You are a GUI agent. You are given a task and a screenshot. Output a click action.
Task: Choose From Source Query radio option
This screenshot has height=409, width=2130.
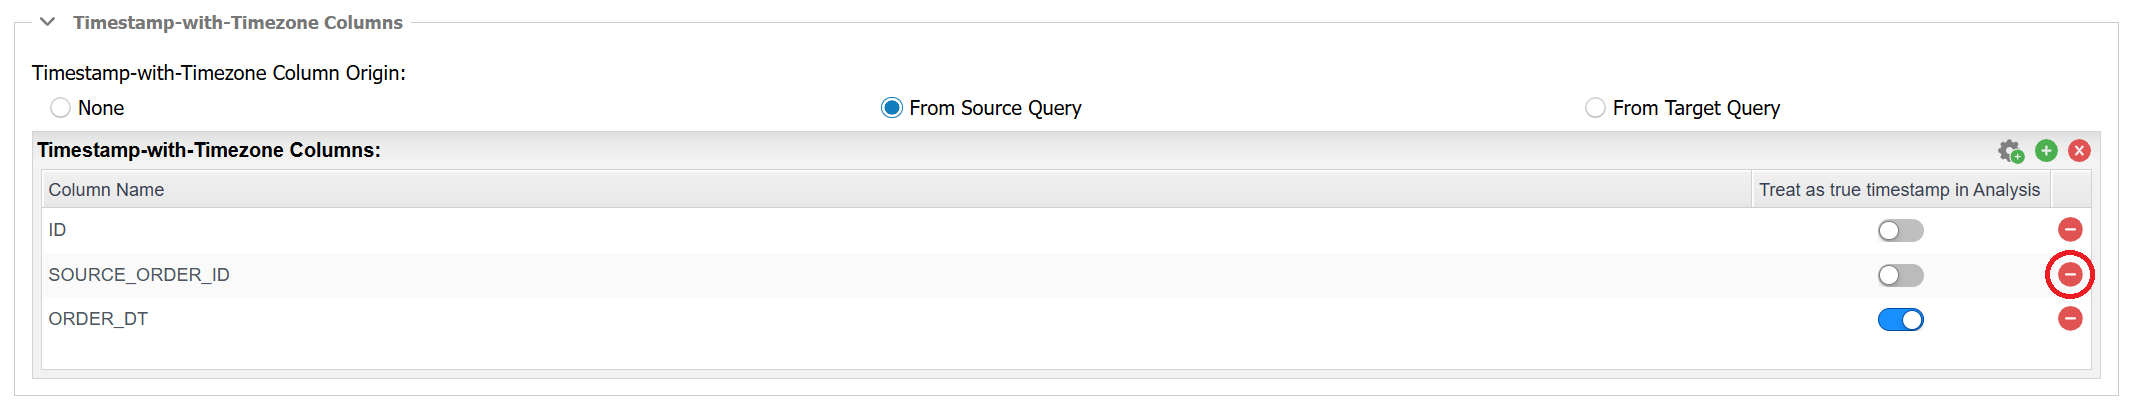tap(891, 108)
